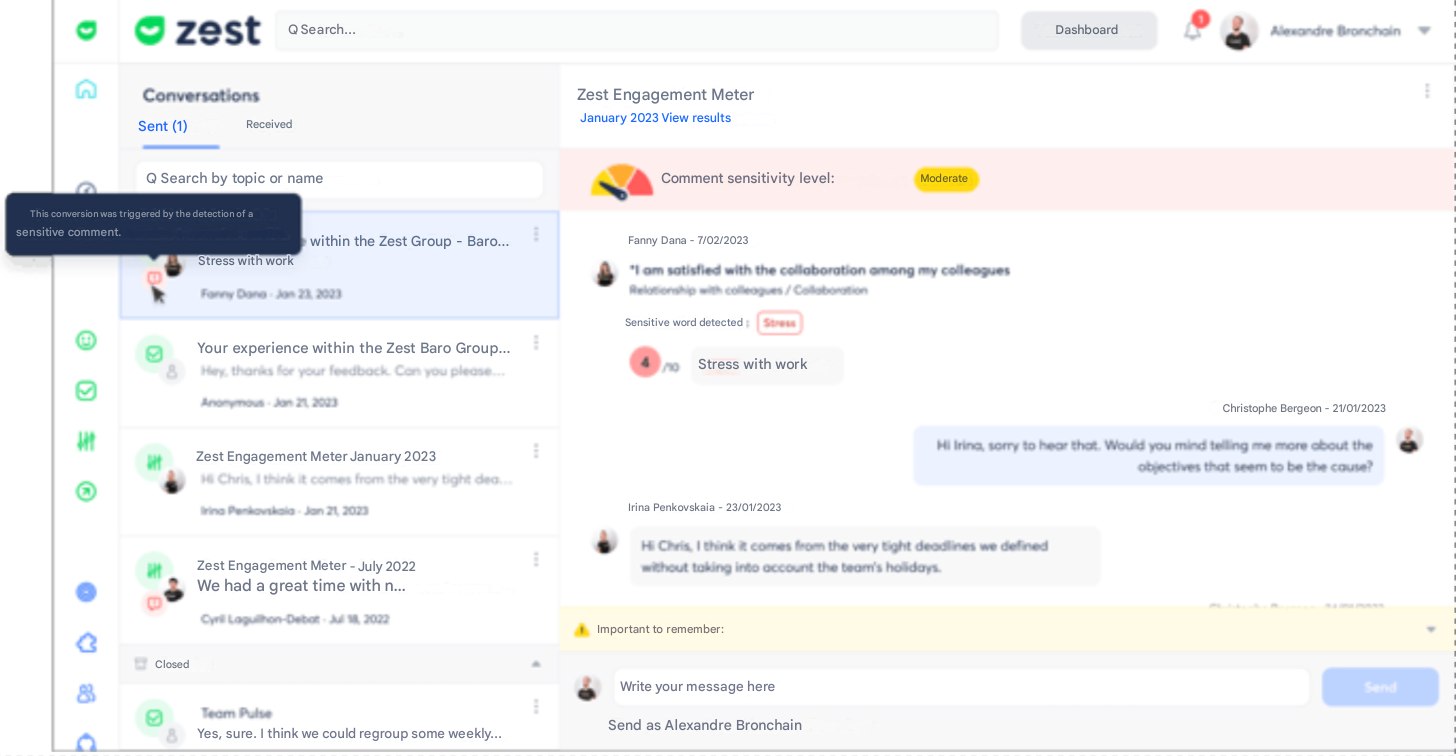This screenshot has width=1456, height=756.
Task: Click the notification bell icon
Action: pos(1192,31)
